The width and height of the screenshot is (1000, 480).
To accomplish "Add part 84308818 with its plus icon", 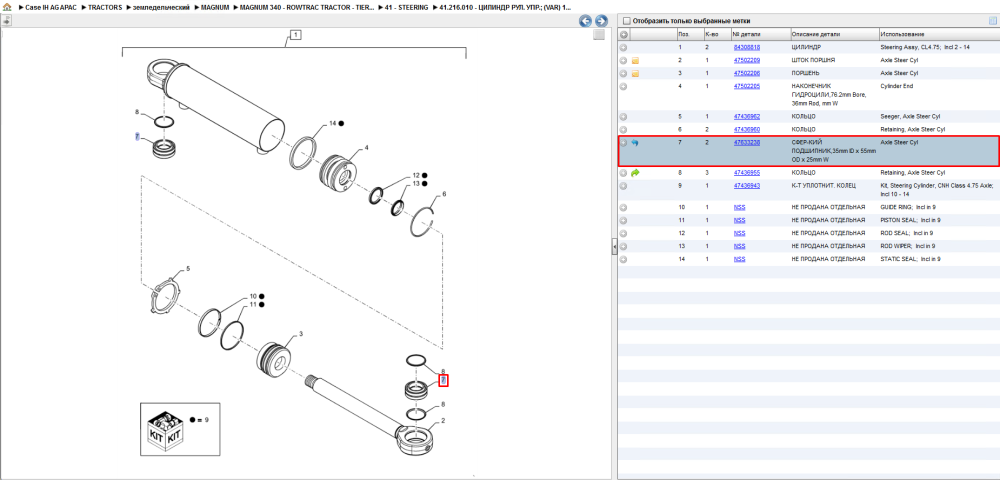I will tap(623, 47).
